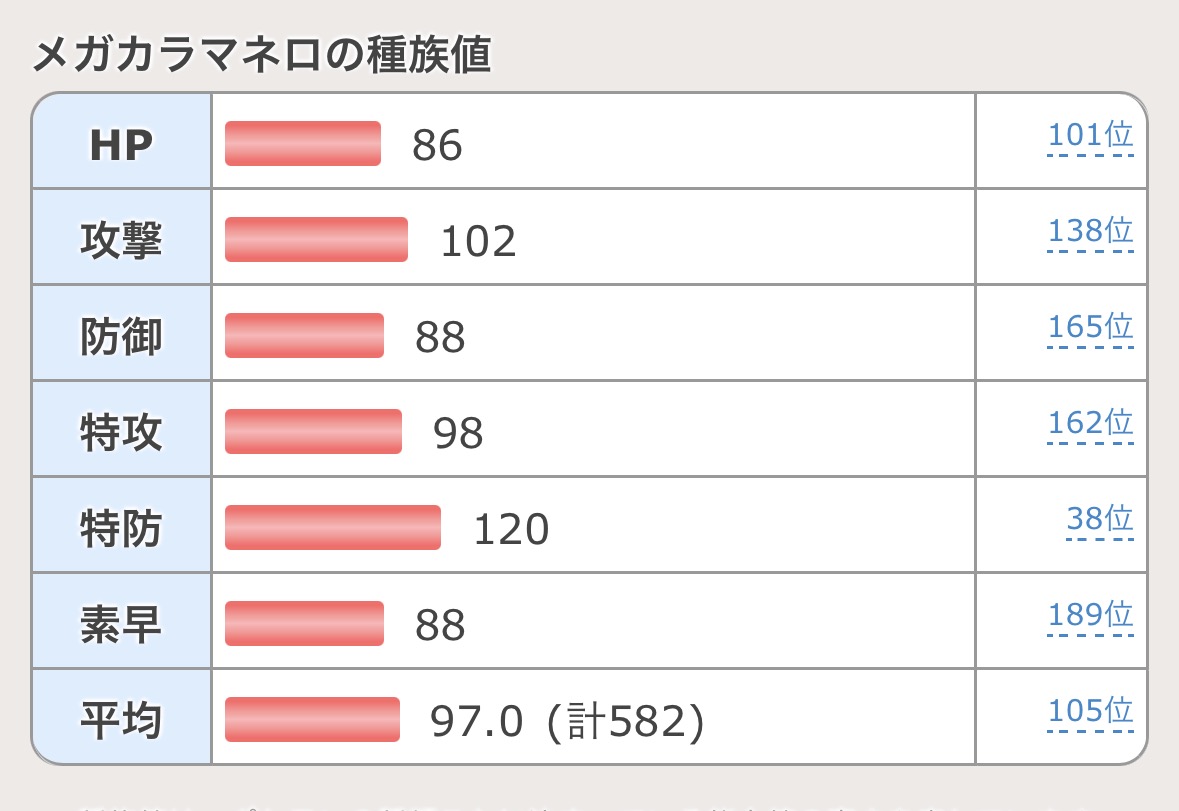
Task: Click the 攻撃 stat bar
Action: point(316,239)
